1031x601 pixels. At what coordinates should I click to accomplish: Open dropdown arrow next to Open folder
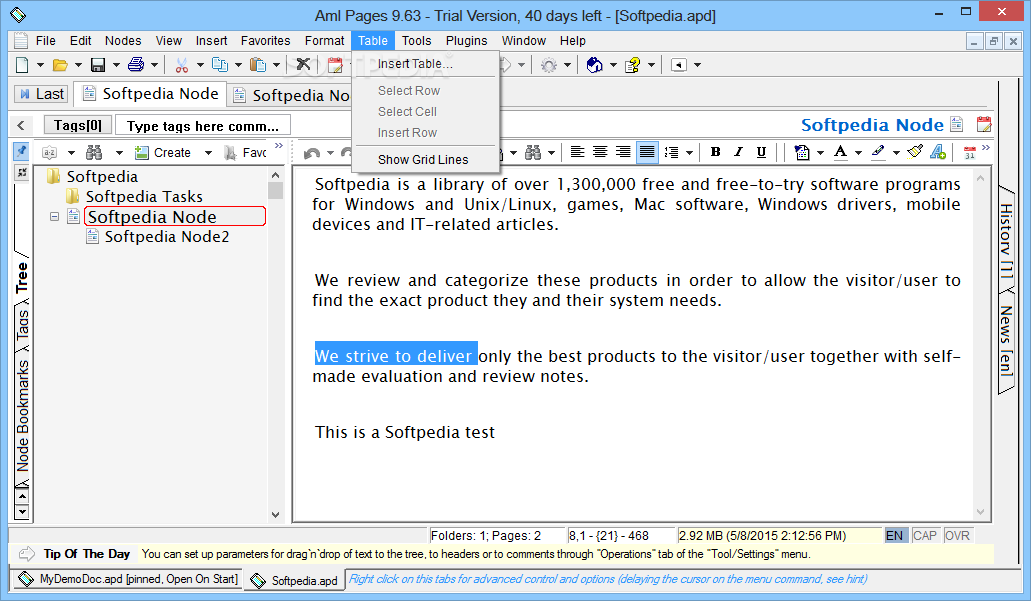tap(78, 65)
